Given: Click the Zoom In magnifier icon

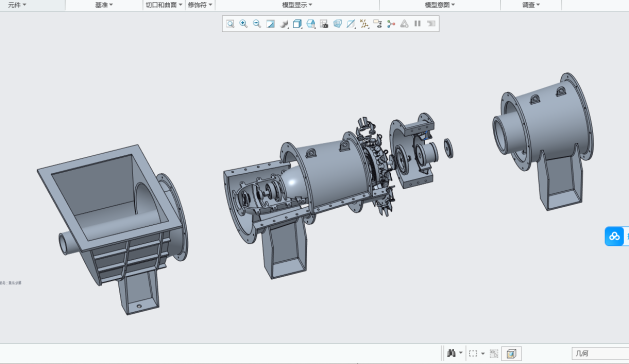Looking at the screenshot, I should pos(243,24).
